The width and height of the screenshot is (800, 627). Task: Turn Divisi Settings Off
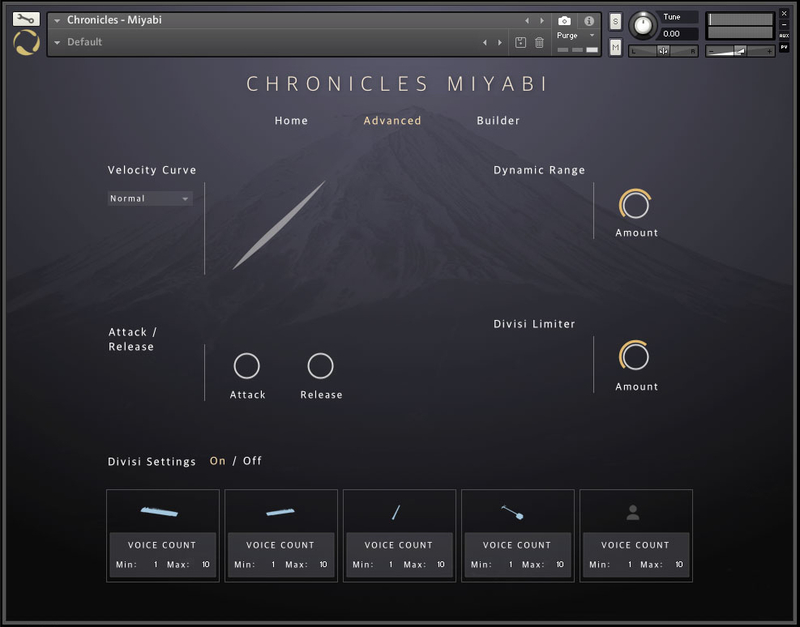pos(252,461)
